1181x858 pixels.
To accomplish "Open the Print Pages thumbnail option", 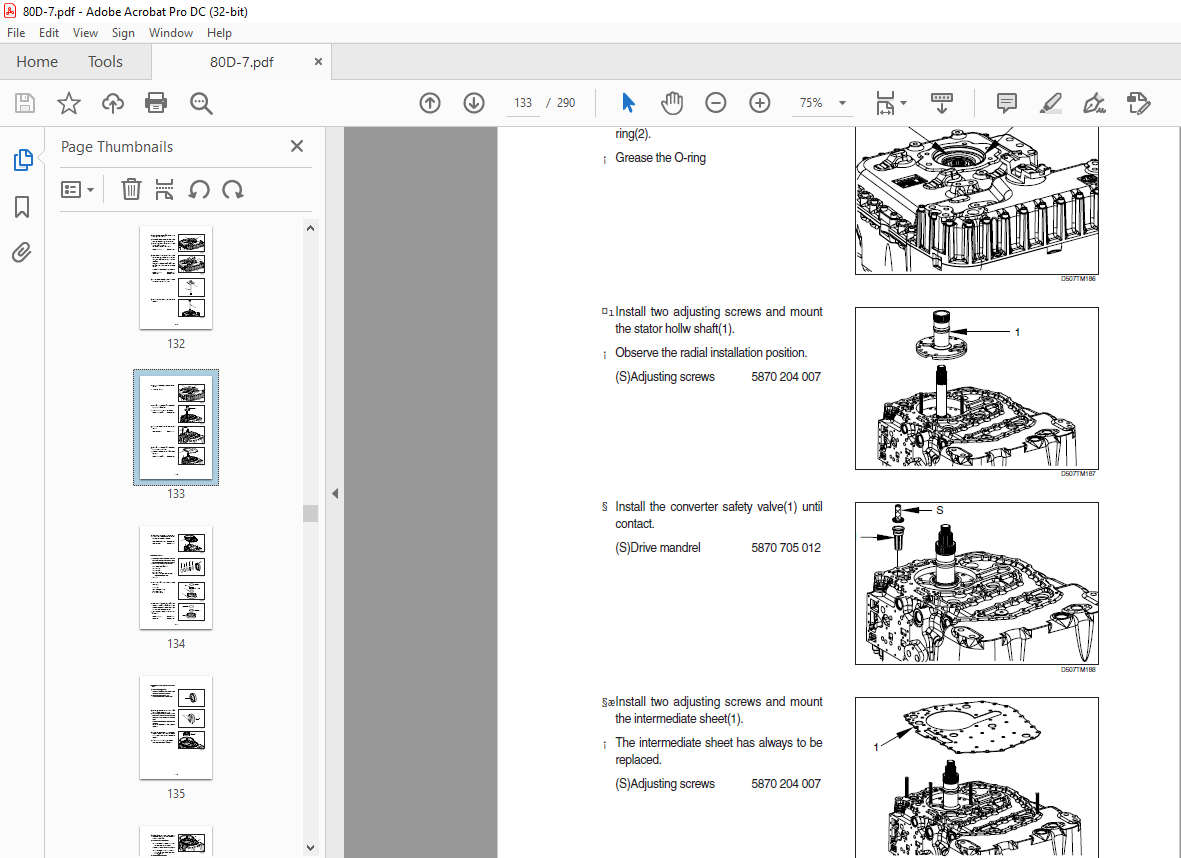I will pos(164,189).
